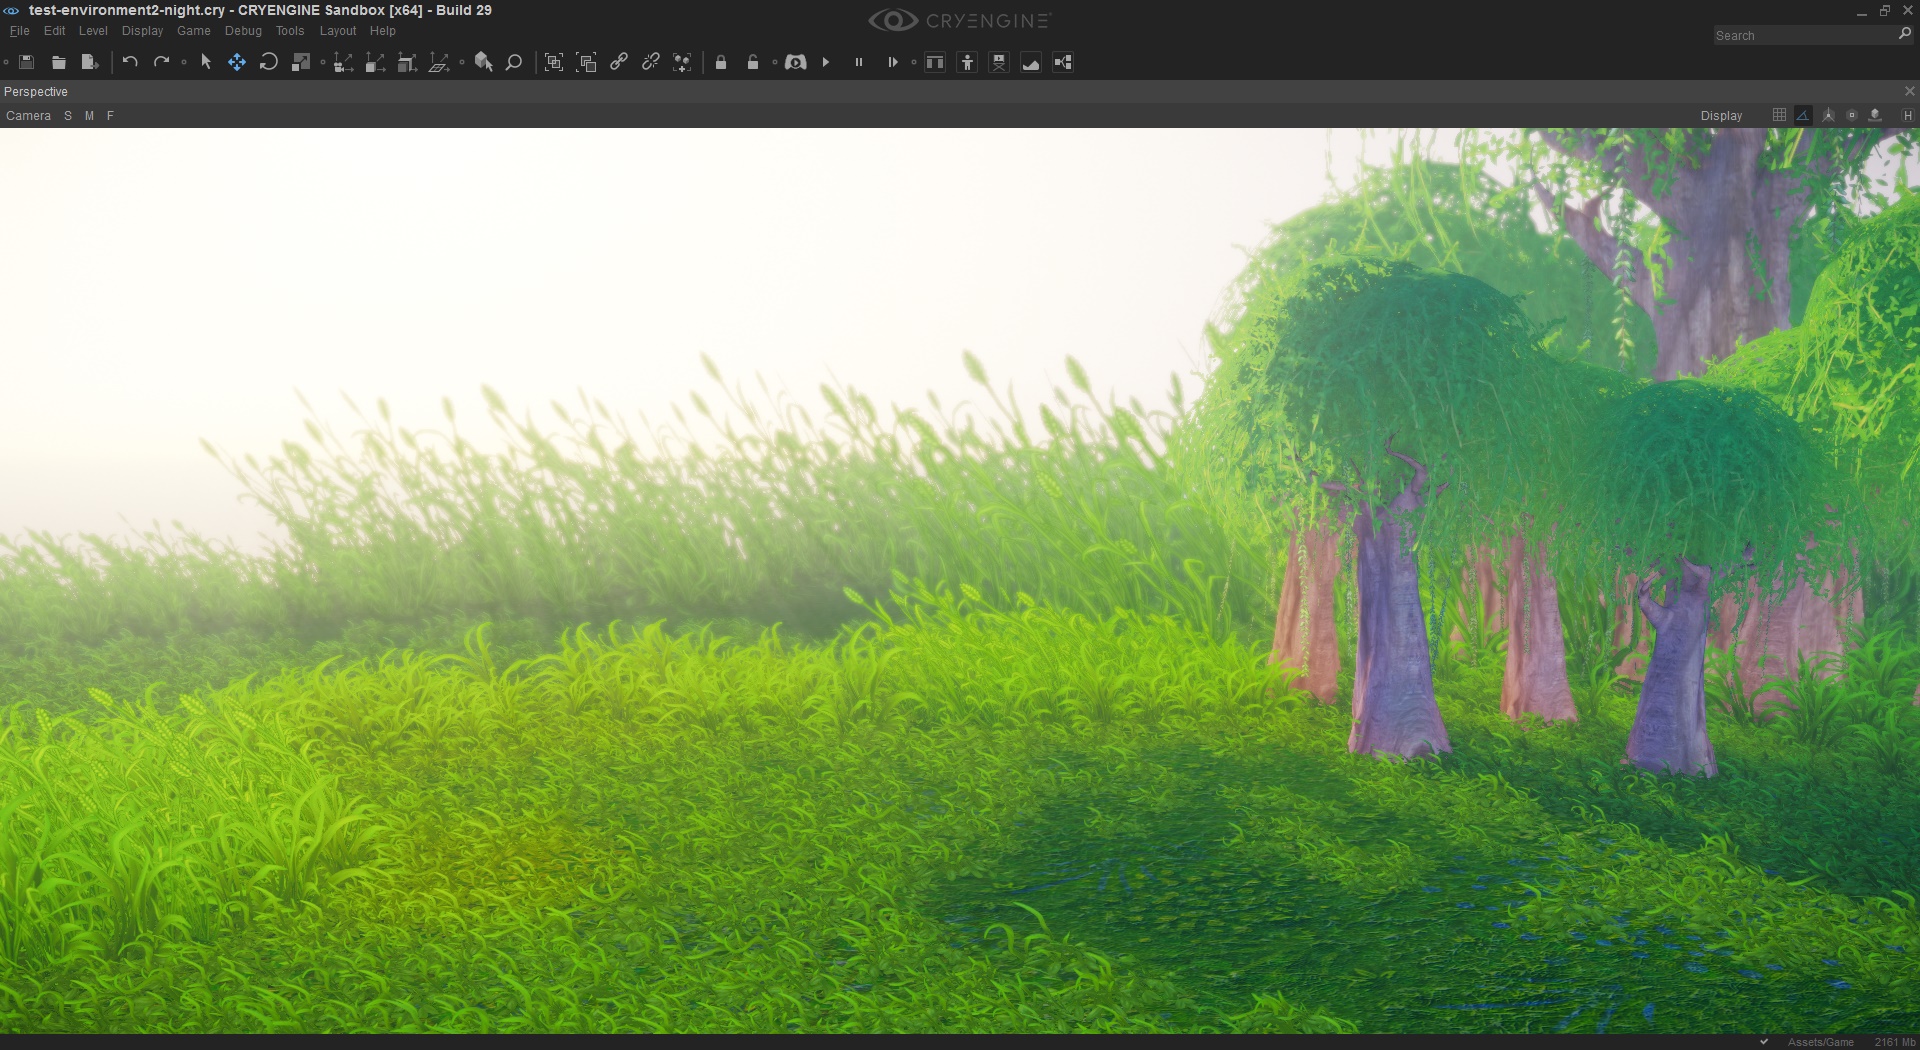Click the Undo arrow icon
Image resolution: width=1920 pixels, height=1050 pixels.
coord(130,62)
